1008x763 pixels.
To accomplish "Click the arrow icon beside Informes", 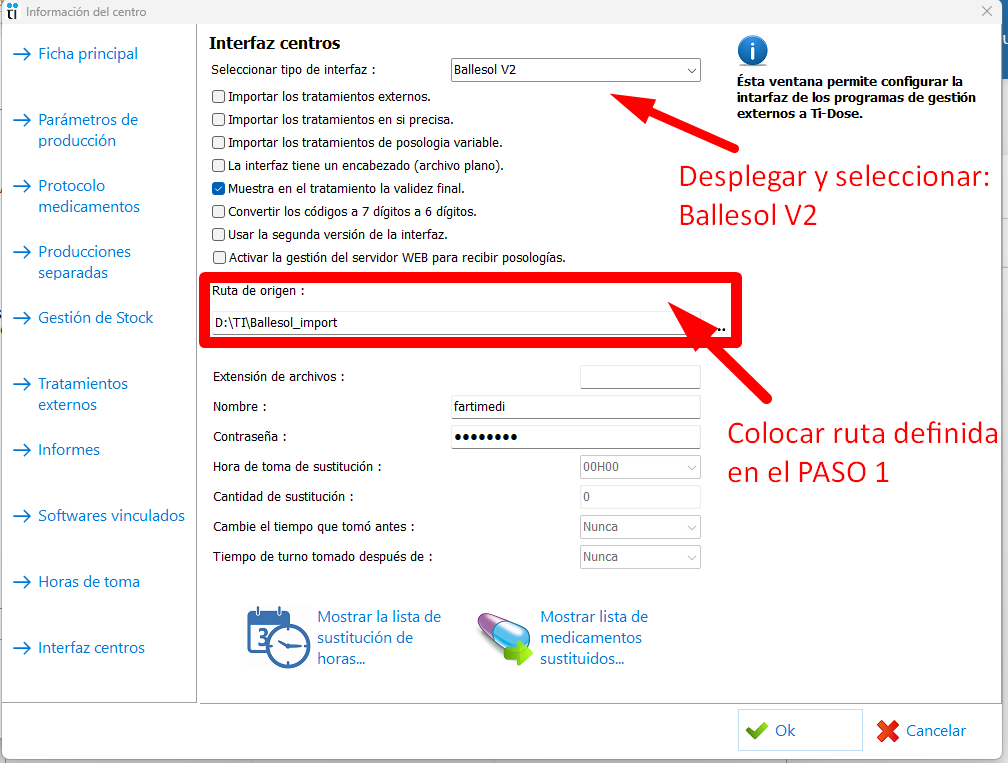I will coord(21,450).
